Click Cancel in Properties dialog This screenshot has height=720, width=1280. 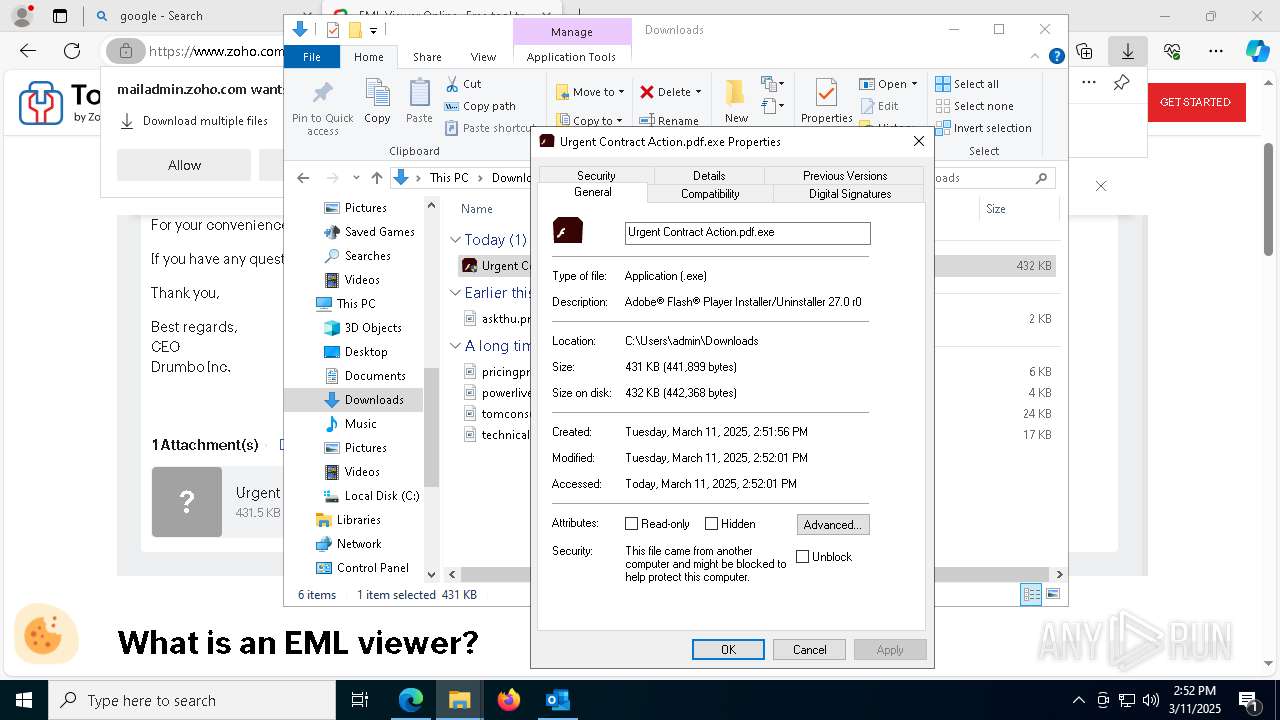coord(809,650)
